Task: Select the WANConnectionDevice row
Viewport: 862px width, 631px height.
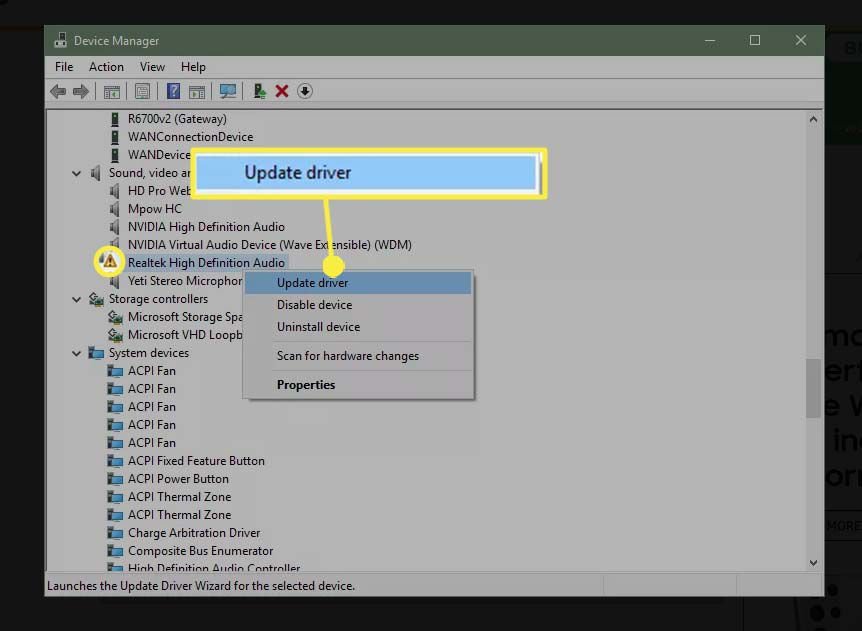Action: click(x=190, y=137)
